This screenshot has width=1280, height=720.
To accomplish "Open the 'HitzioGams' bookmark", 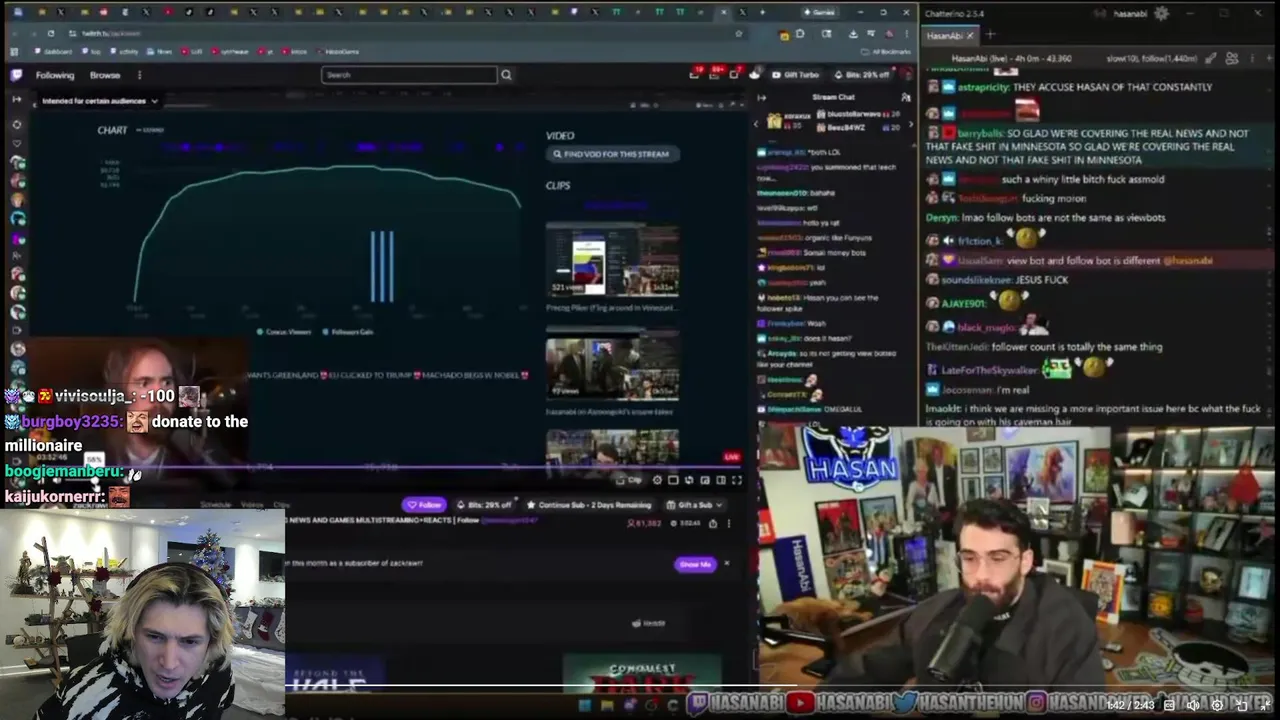I will [337, 51].
